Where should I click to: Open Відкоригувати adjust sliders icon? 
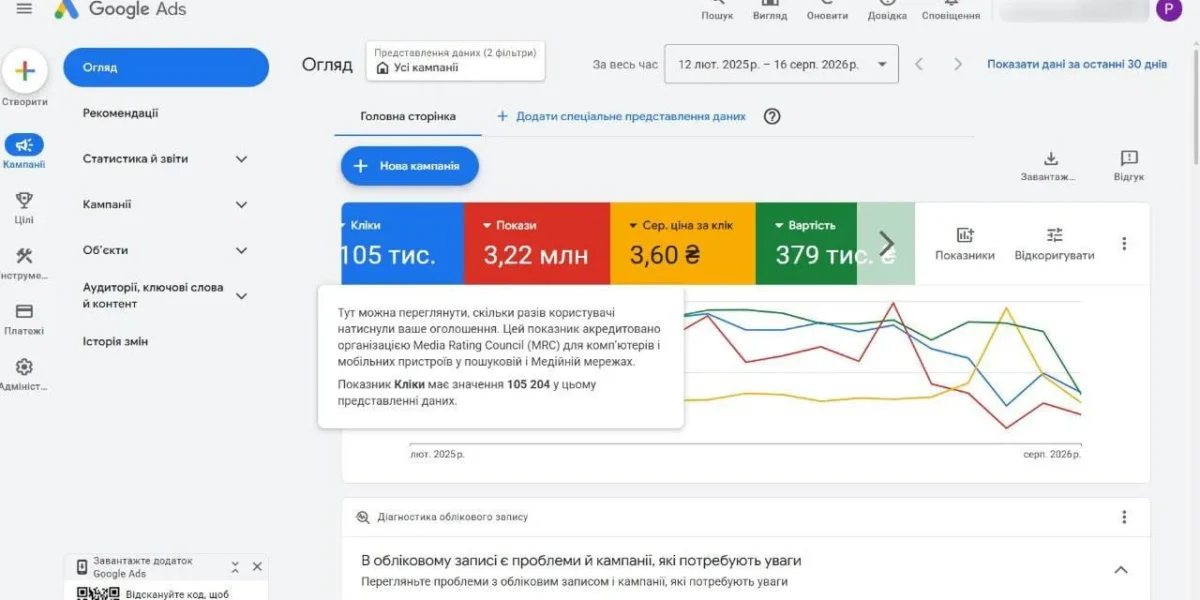(1055, 235)
